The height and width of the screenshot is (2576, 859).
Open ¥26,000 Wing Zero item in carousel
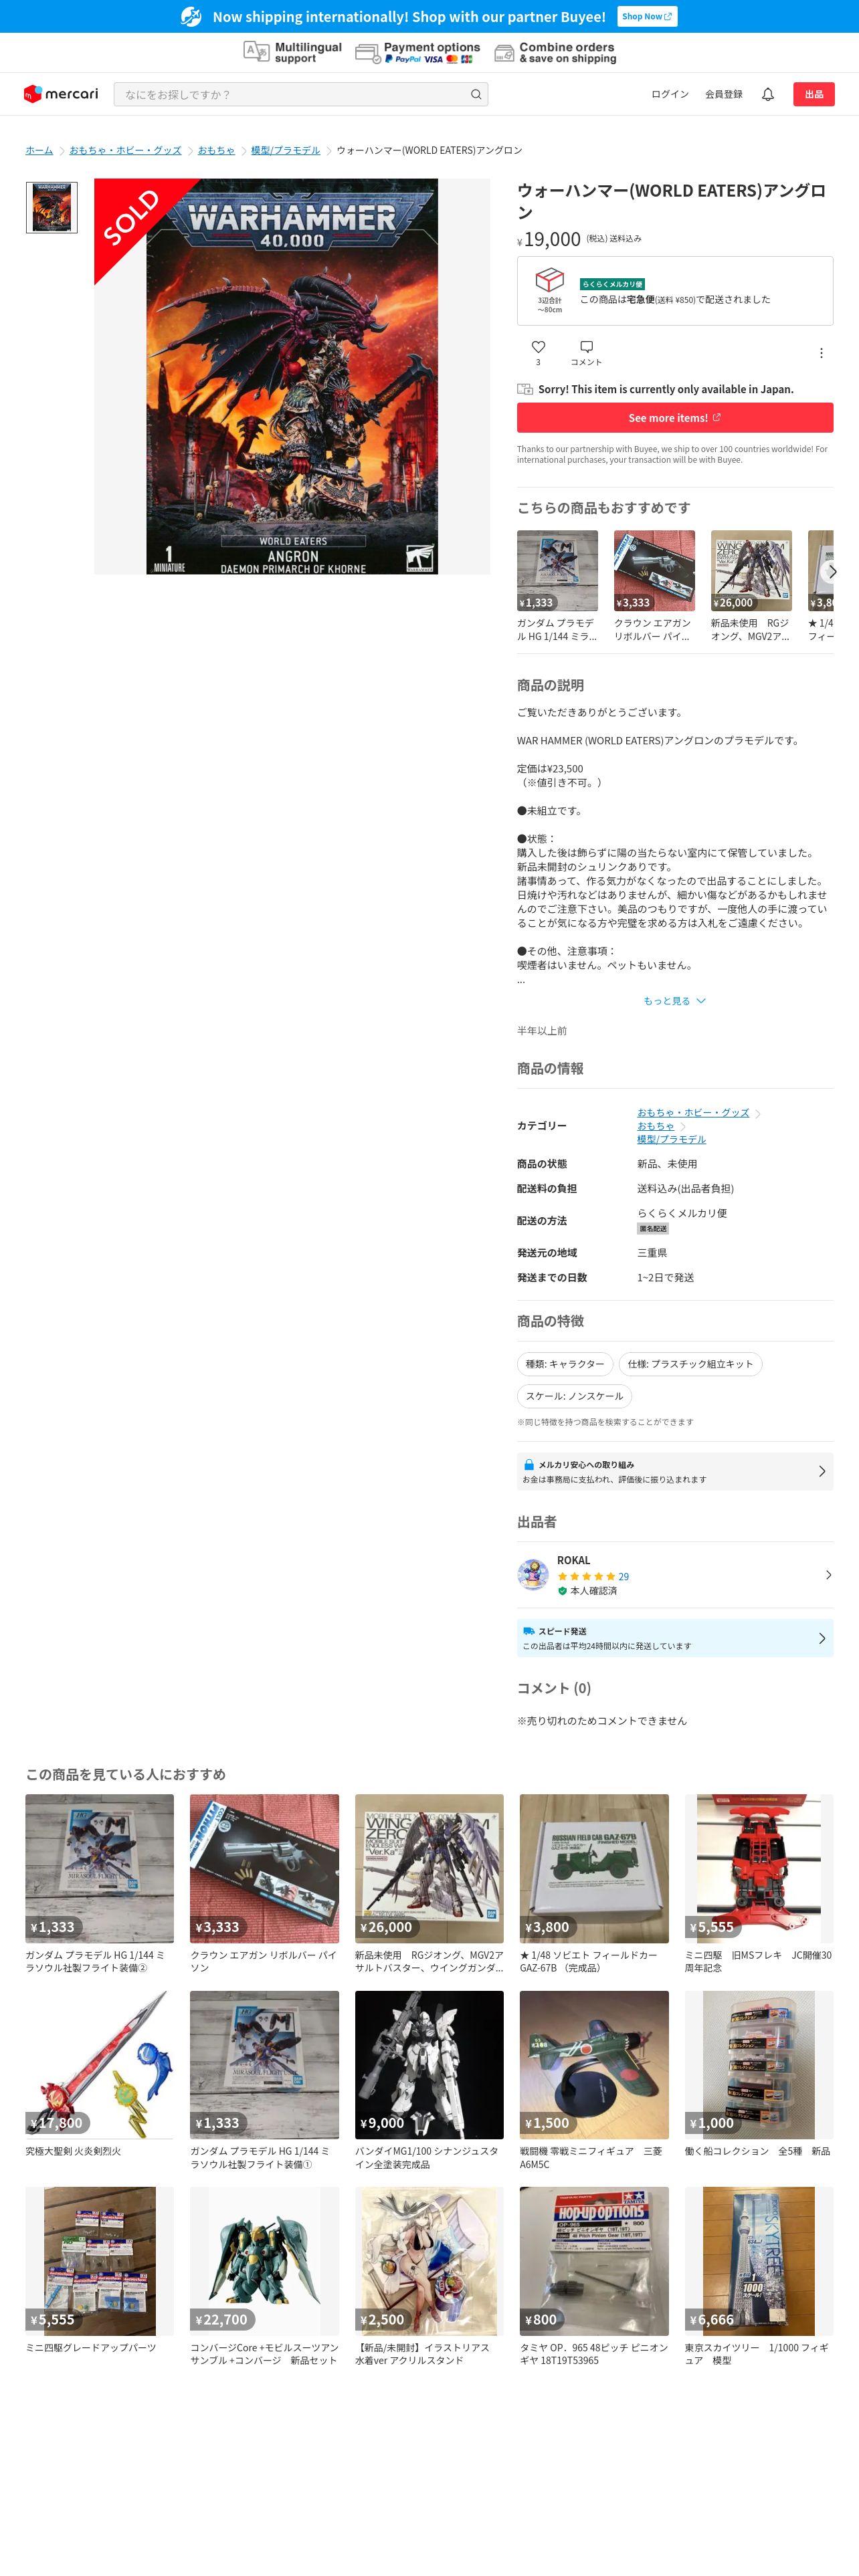[751, 586]
